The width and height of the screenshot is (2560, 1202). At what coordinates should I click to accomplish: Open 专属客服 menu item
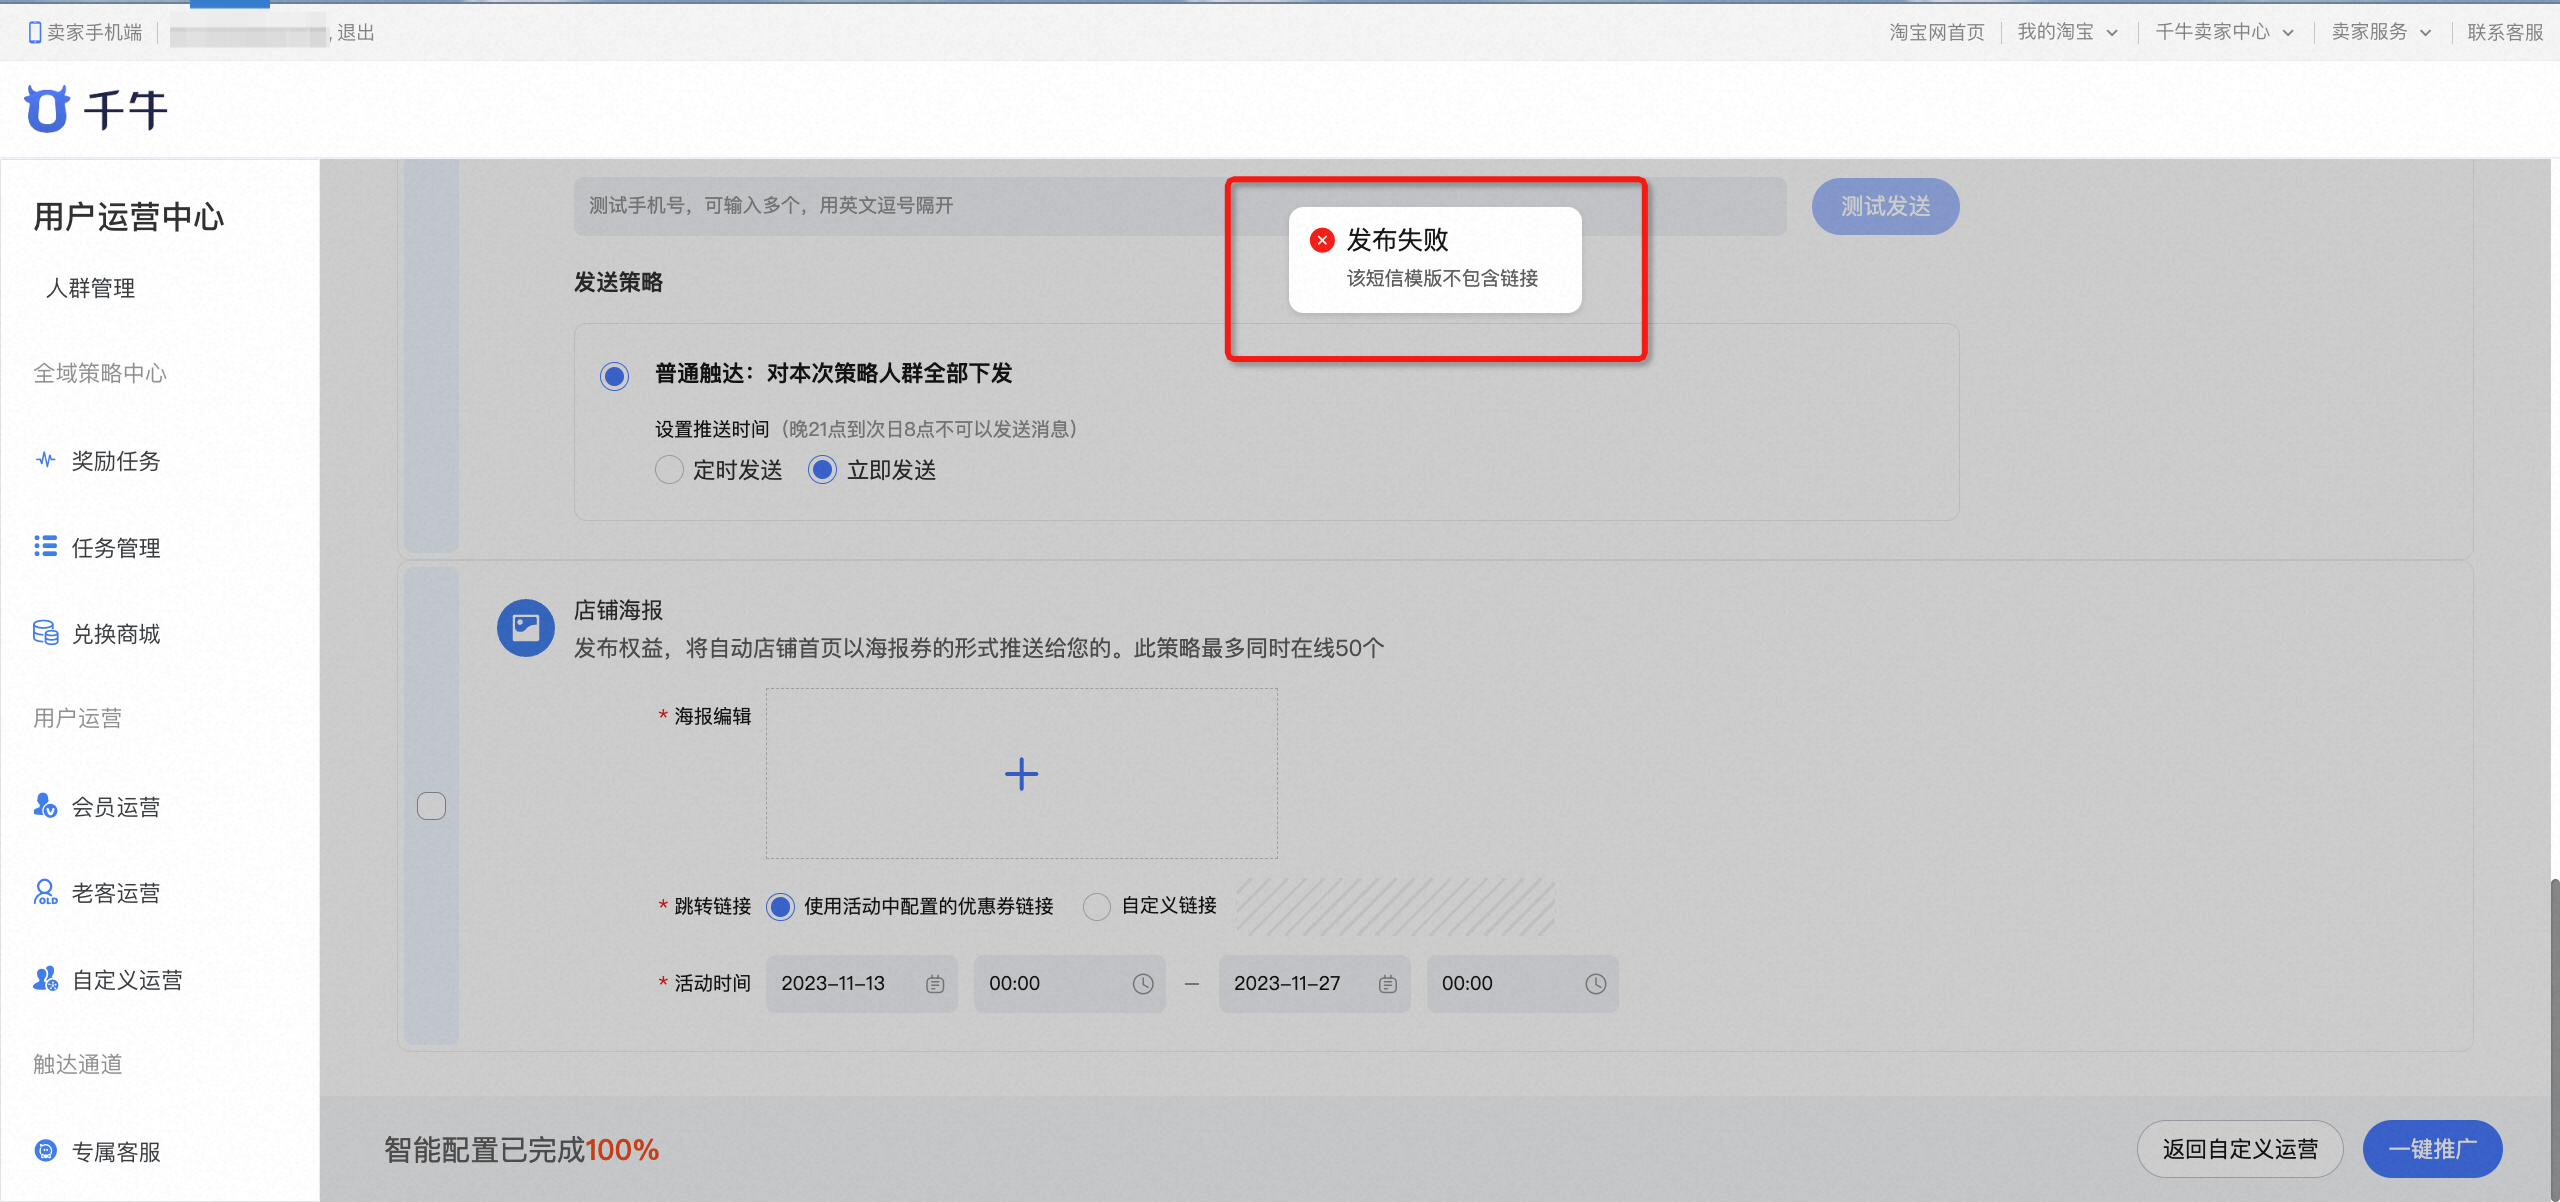[116, 1152]
